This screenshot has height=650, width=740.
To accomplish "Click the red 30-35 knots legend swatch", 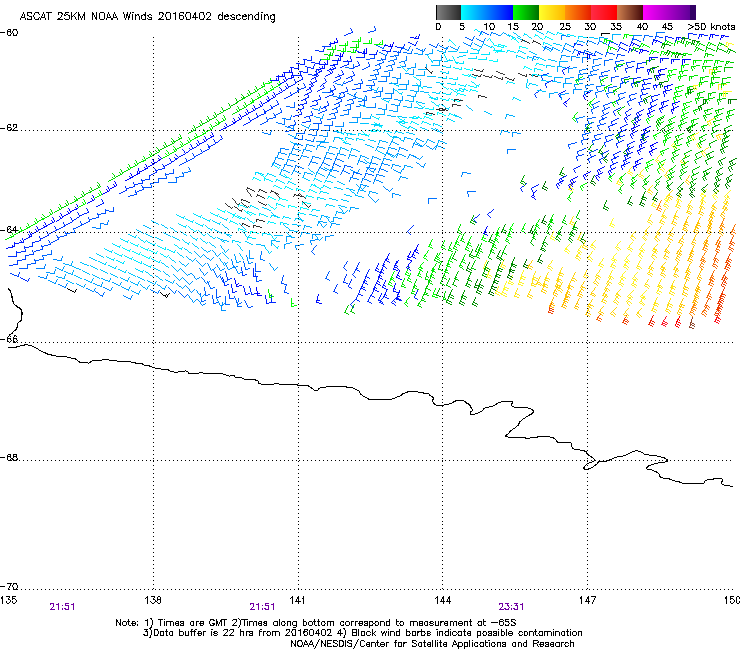I will (604, 12).
